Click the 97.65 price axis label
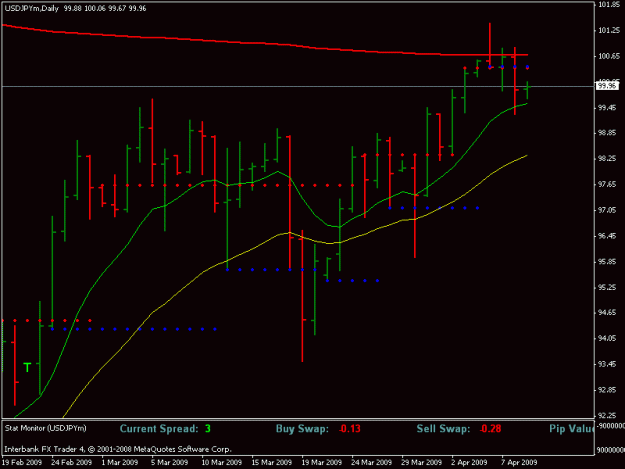Screen dimensions: 625x469 (609, 184)
